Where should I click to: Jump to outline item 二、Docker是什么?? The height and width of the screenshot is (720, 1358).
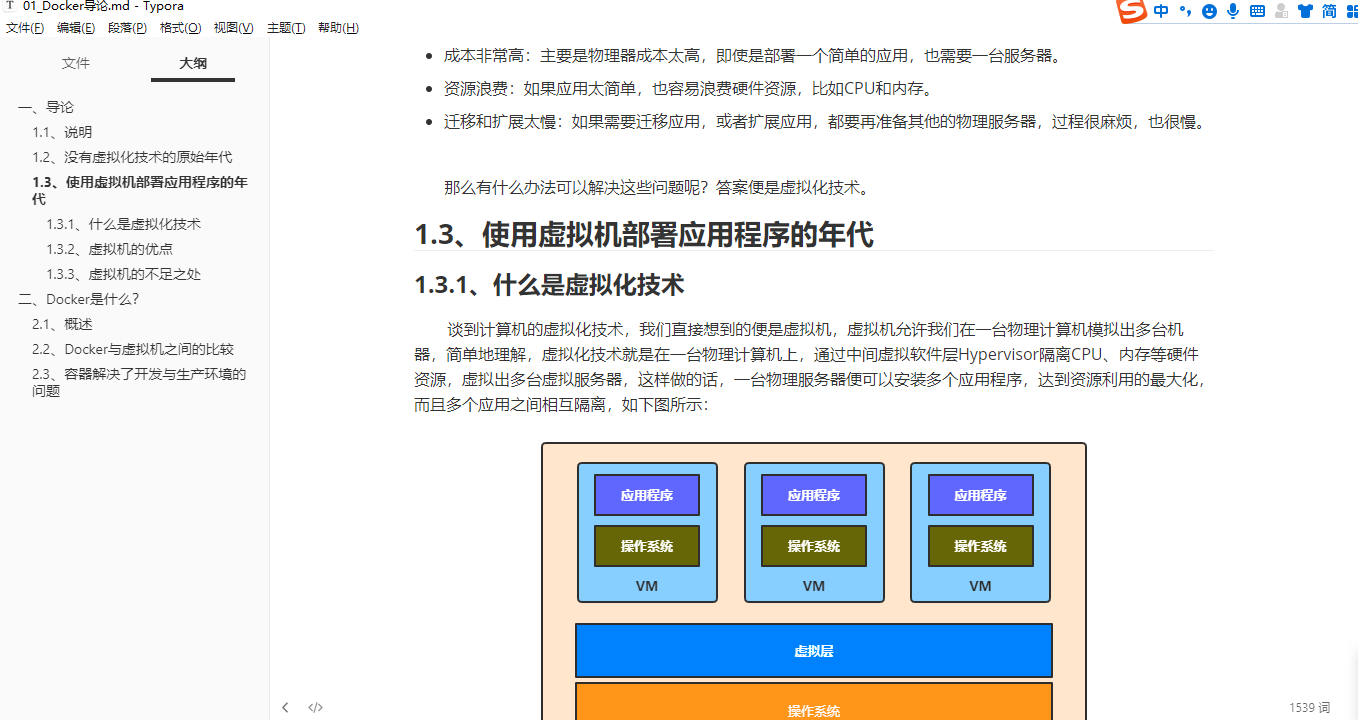coord(79,299)
